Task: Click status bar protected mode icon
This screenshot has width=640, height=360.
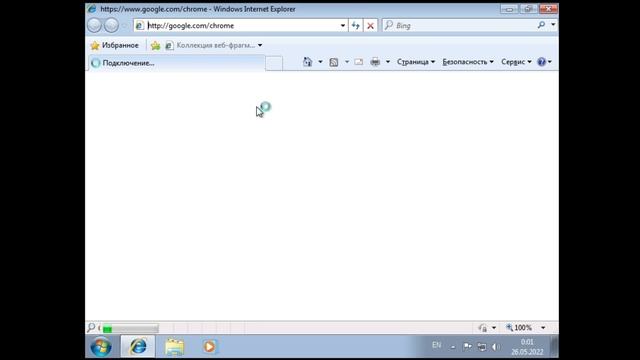Action: pos(483,328)
